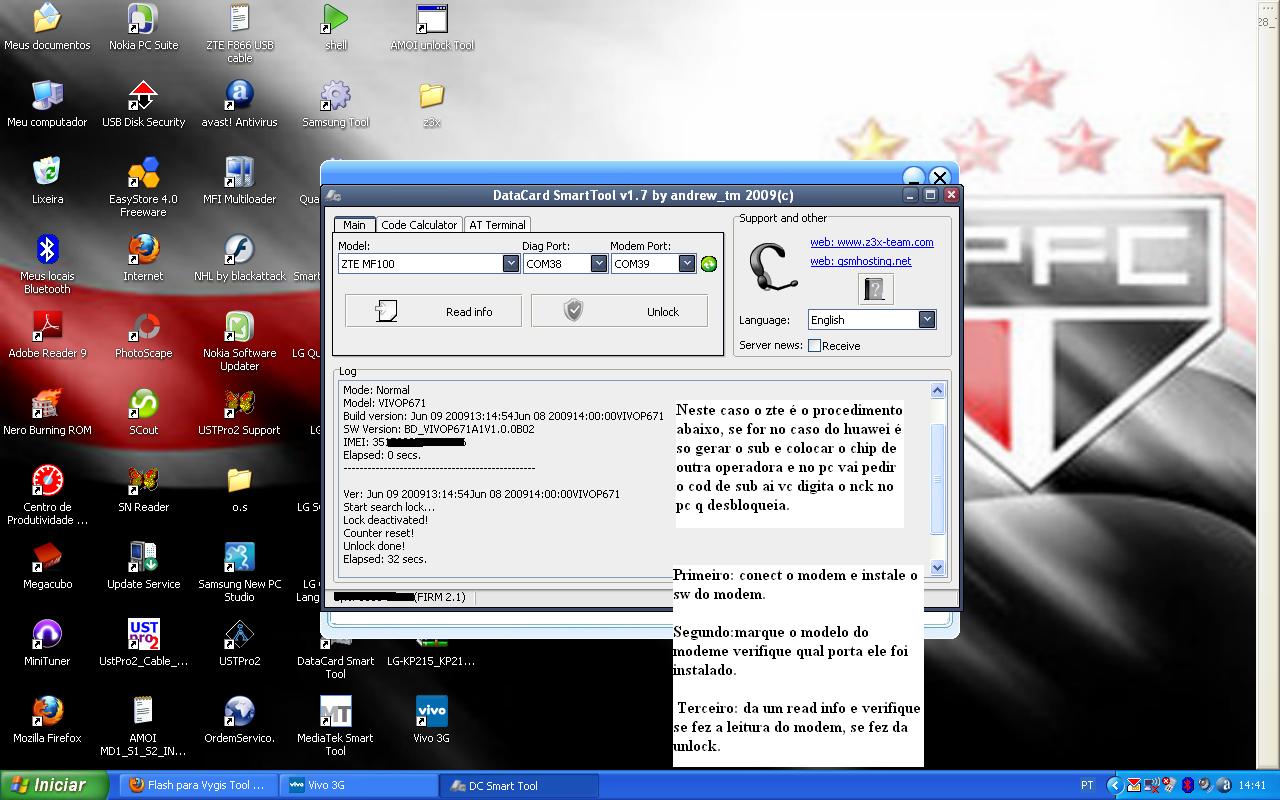Open AMOI MD1_S1_S2_IN file

pos(143,726)
